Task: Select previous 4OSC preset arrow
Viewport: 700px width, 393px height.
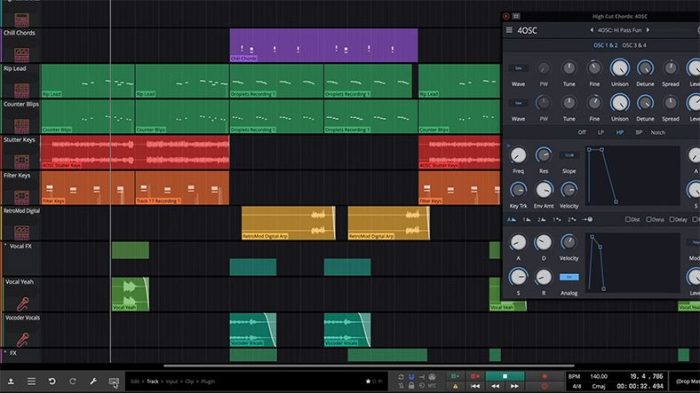Action: [x=592, y=30]
